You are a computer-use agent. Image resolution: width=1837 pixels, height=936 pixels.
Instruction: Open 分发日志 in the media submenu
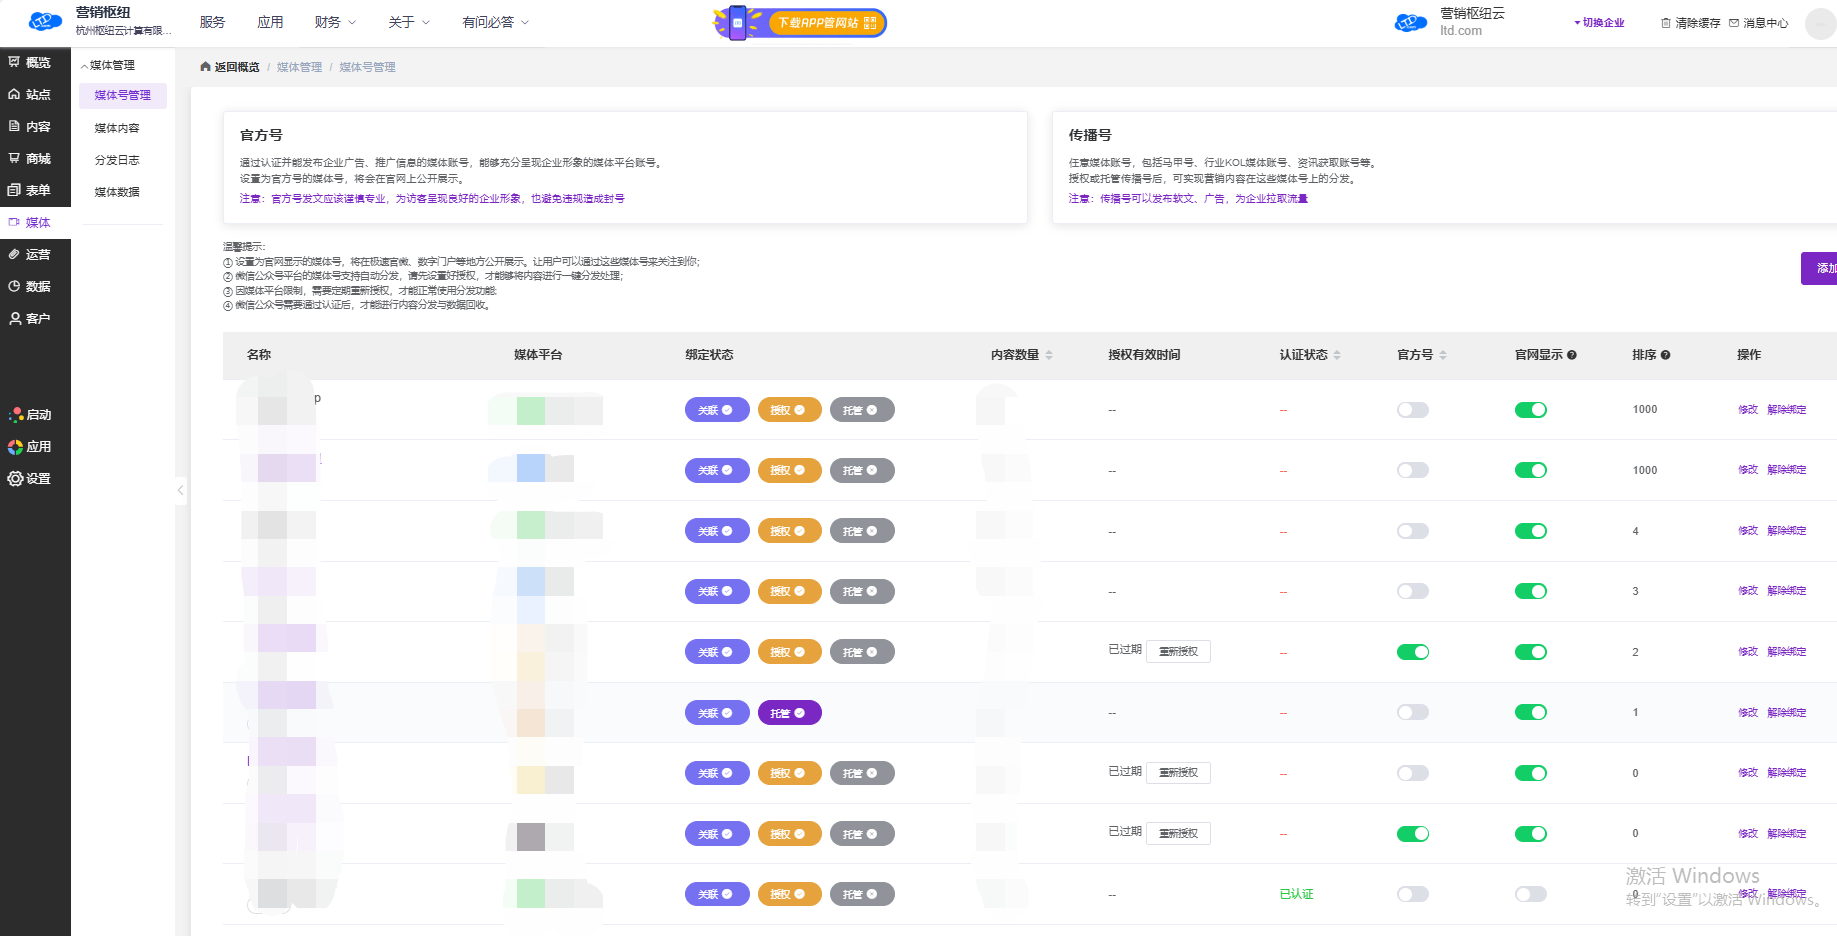[x=117, y=160]
